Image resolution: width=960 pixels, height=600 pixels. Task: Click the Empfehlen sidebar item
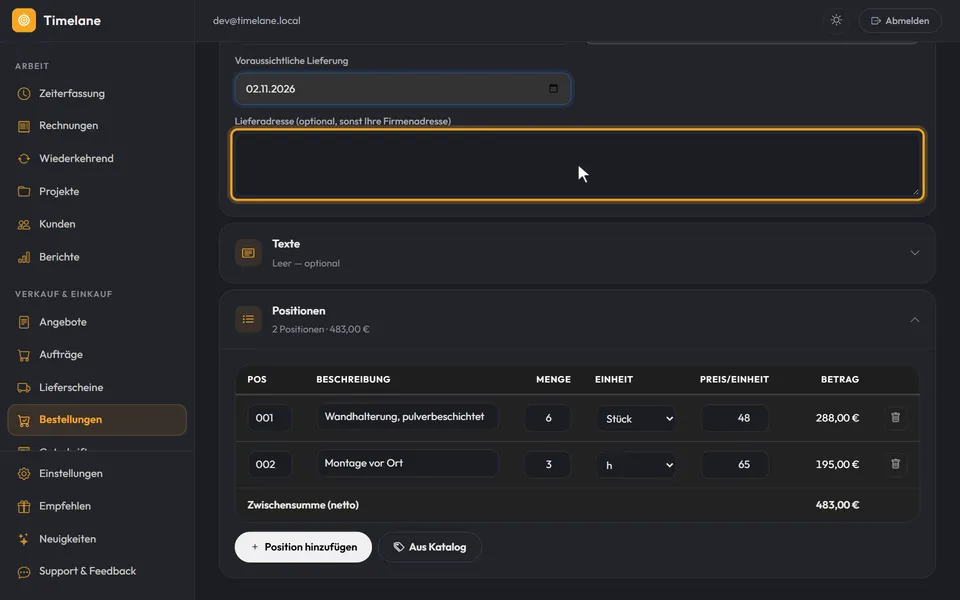pos(97,506)
